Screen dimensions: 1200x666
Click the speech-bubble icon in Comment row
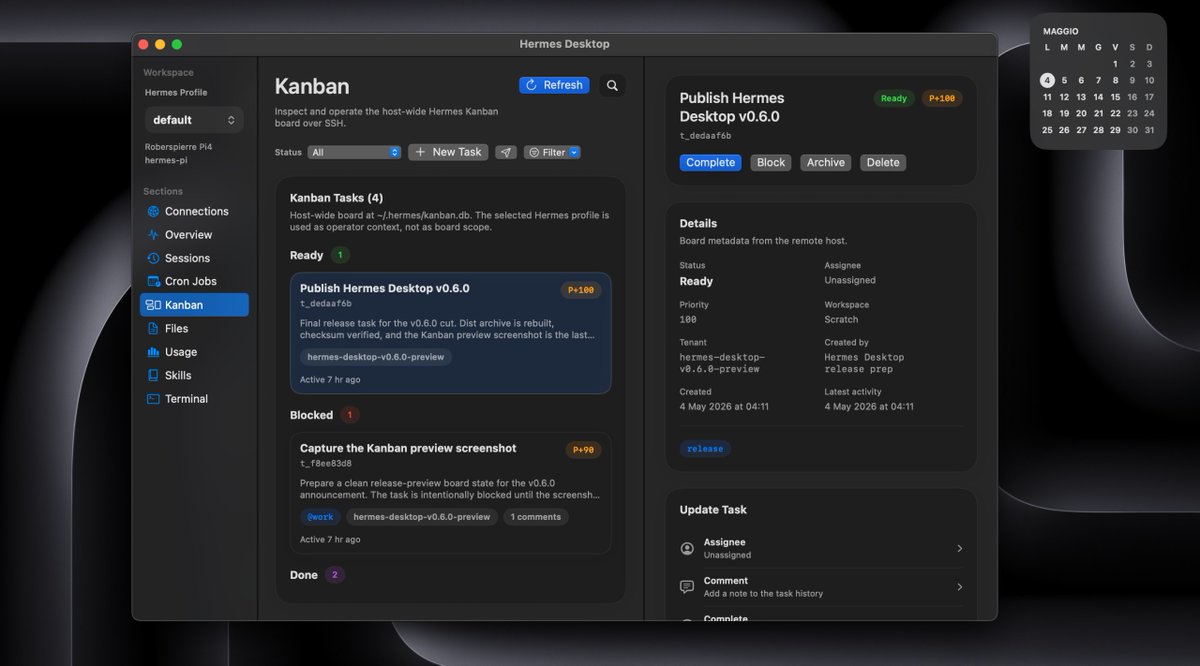(x=687, y=587)
